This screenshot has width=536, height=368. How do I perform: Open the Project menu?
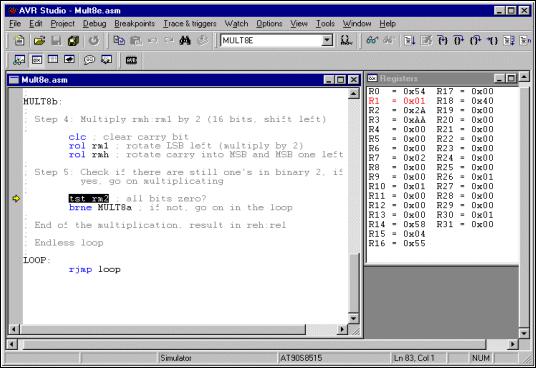(x=63, y=24)
